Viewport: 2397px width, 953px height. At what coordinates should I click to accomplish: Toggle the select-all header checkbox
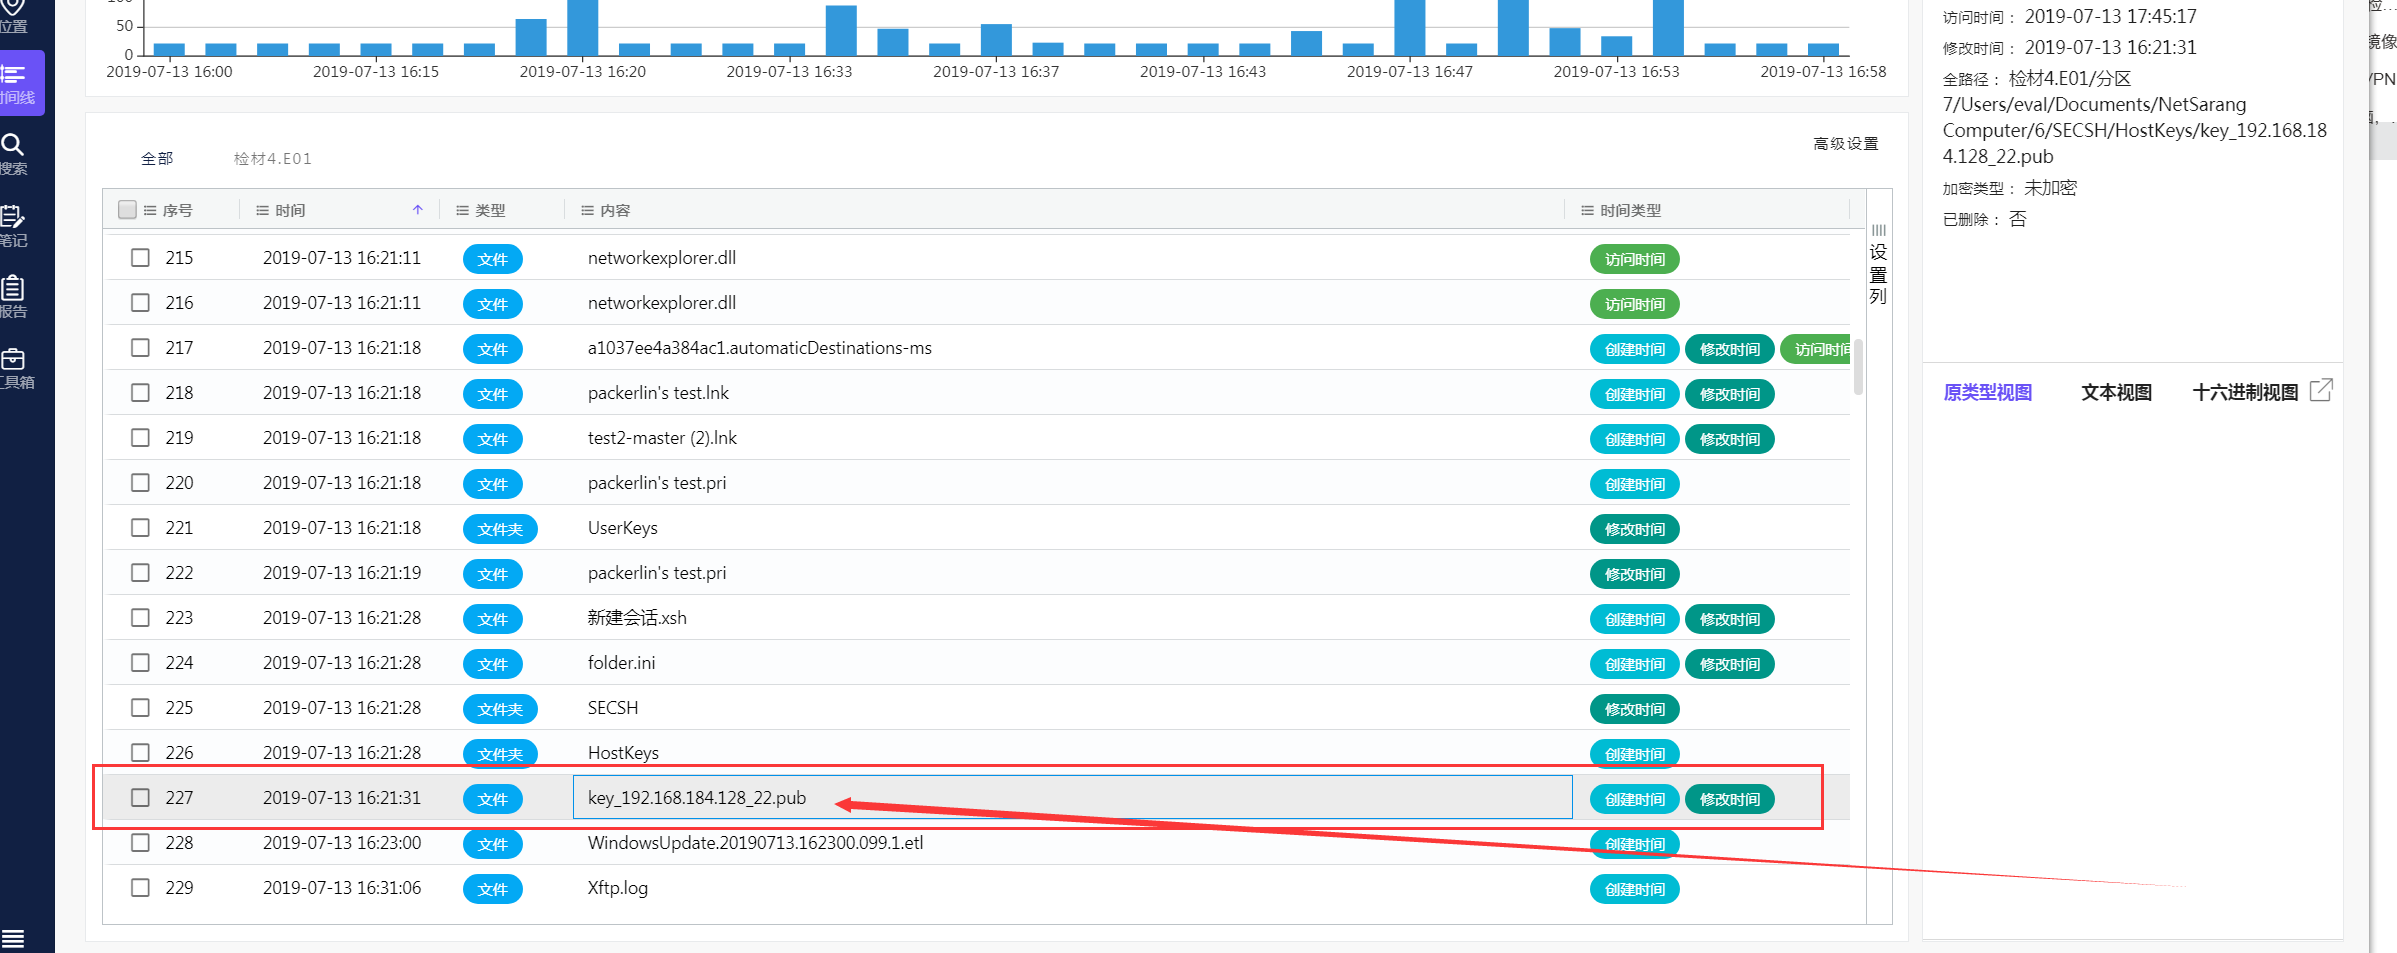pos(127,209)
